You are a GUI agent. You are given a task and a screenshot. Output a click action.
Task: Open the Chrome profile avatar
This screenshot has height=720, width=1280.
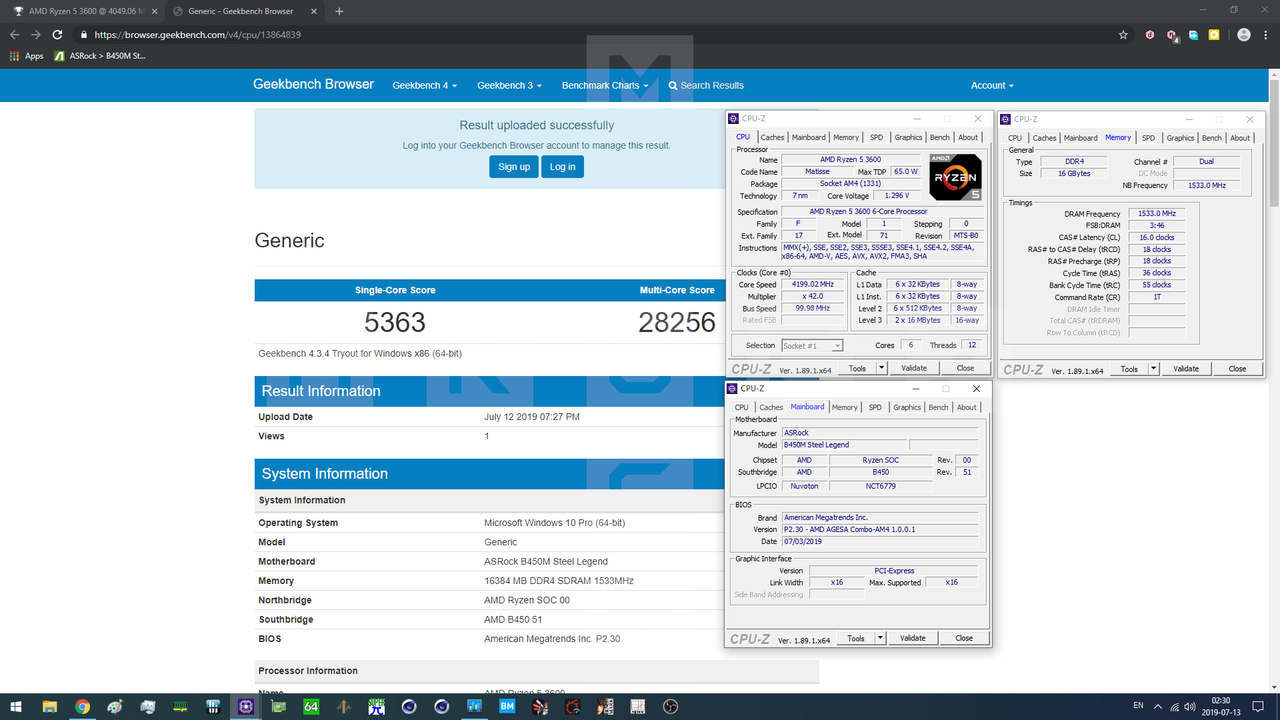pyautogui.click(x=1243, y=34)
